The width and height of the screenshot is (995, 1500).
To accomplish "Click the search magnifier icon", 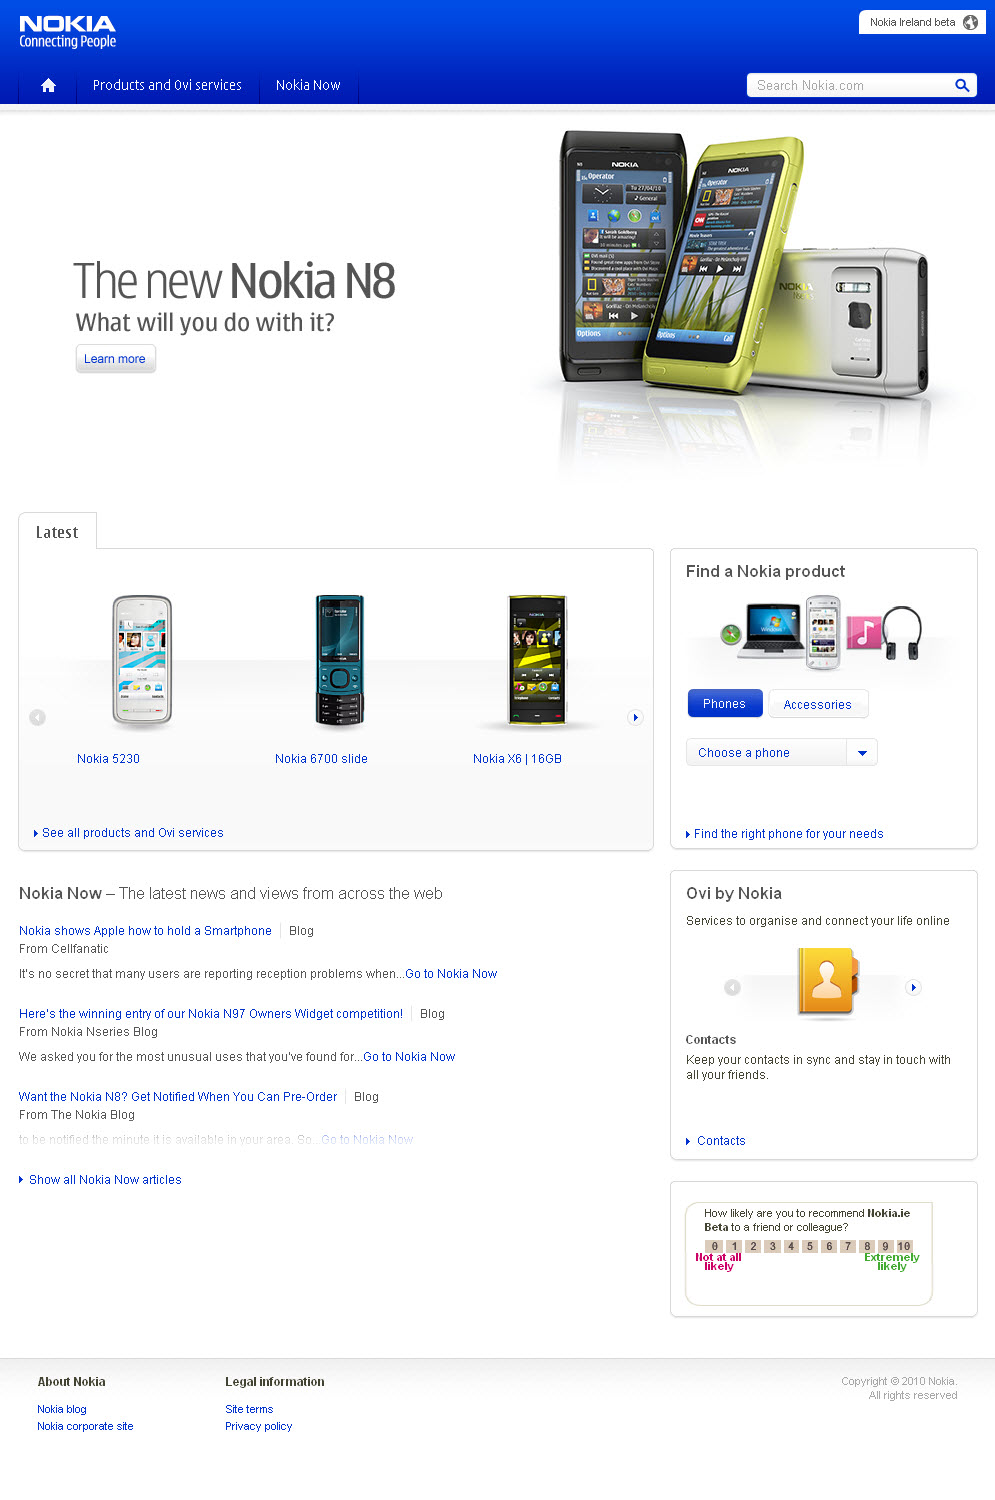I will (x=962, y=85).
